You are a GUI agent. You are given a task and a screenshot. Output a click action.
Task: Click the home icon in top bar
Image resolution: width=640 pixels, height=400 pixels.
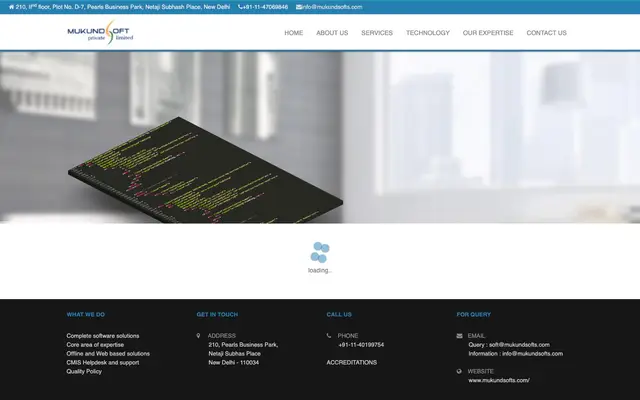[x=11, y=7]
